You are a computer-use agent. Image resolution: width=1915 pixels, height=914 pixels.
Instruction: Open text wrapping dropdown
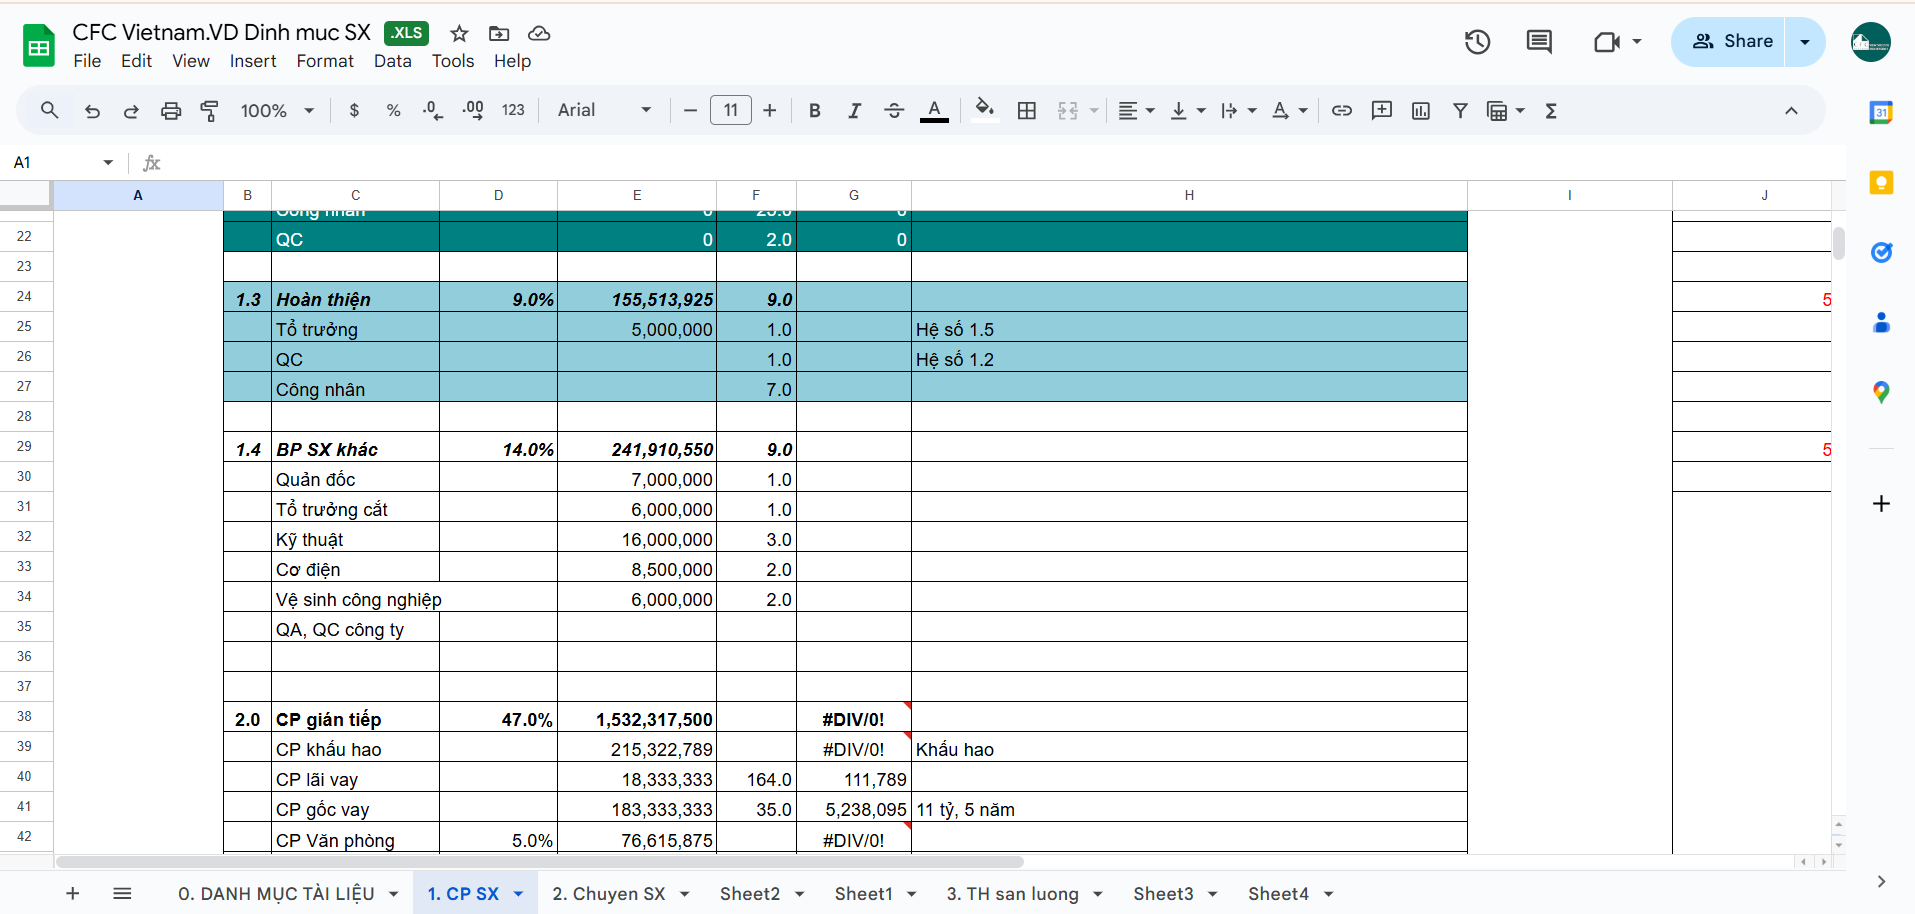coord(1239,110)
